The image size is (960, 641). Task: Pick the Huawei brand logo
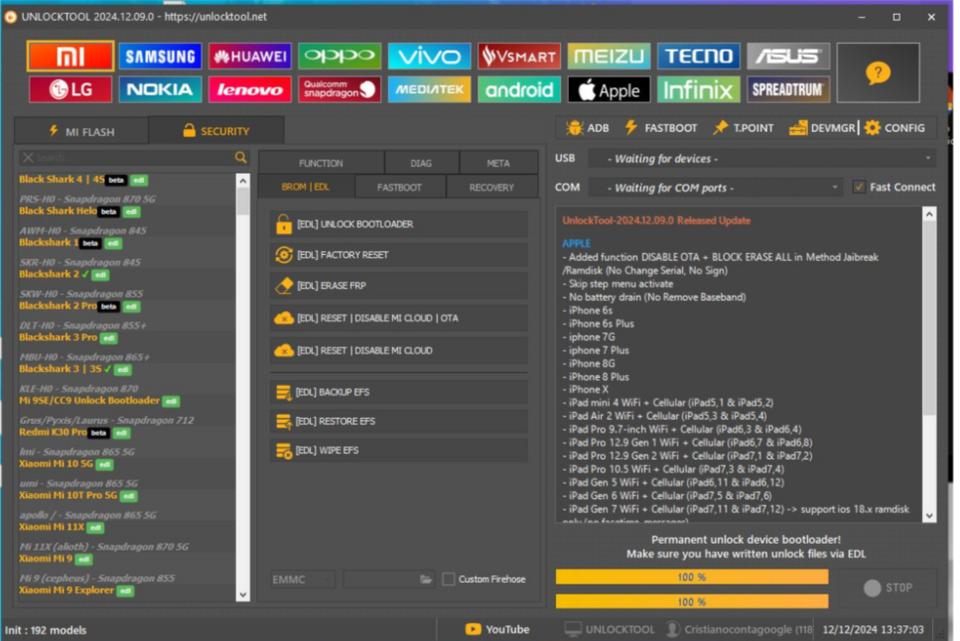click(250, 56)
